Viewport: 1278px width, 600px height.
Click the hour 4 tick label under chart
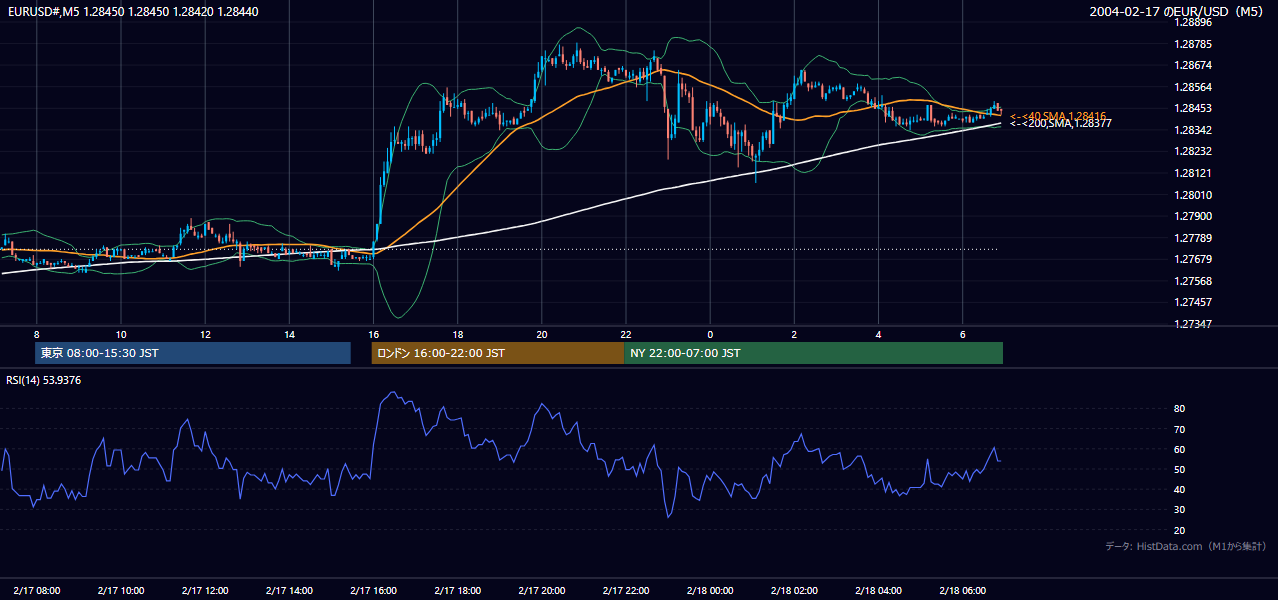coord(878,334)
